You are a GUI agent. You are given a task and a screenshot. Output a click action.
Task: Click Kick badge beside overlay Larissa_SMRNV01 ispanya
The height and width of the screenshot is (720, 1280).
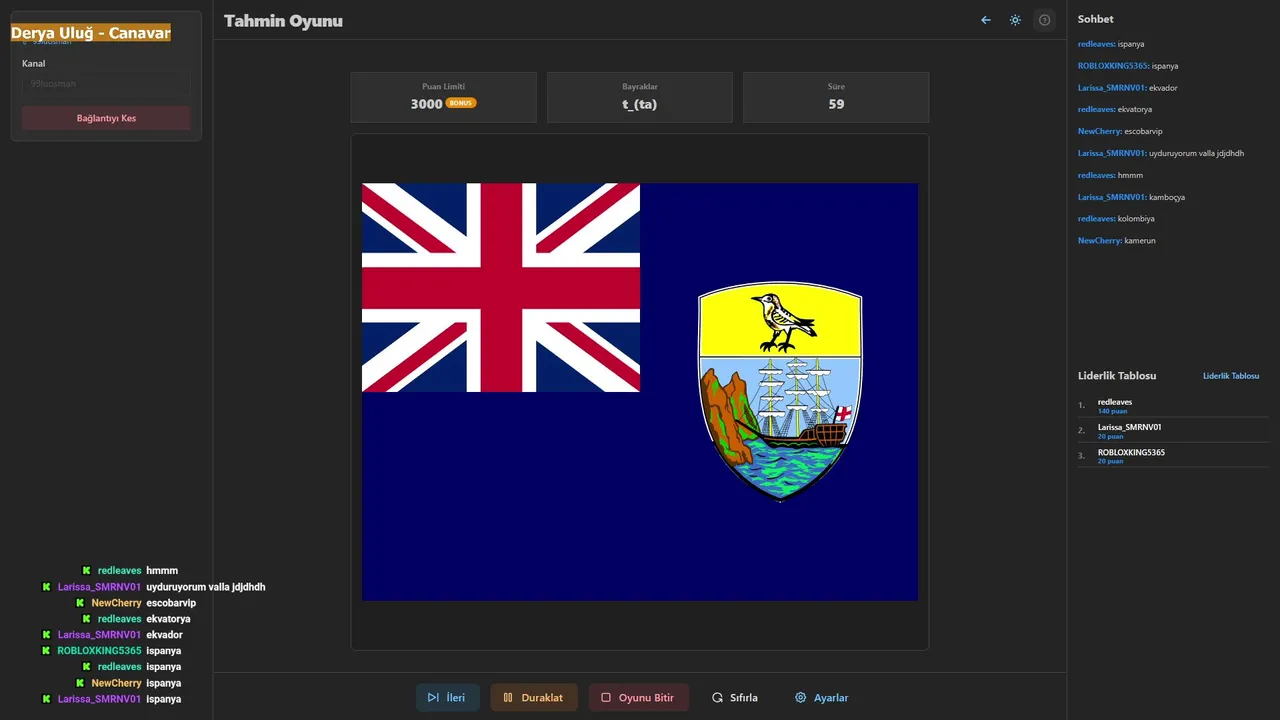(x=46, y=699)
